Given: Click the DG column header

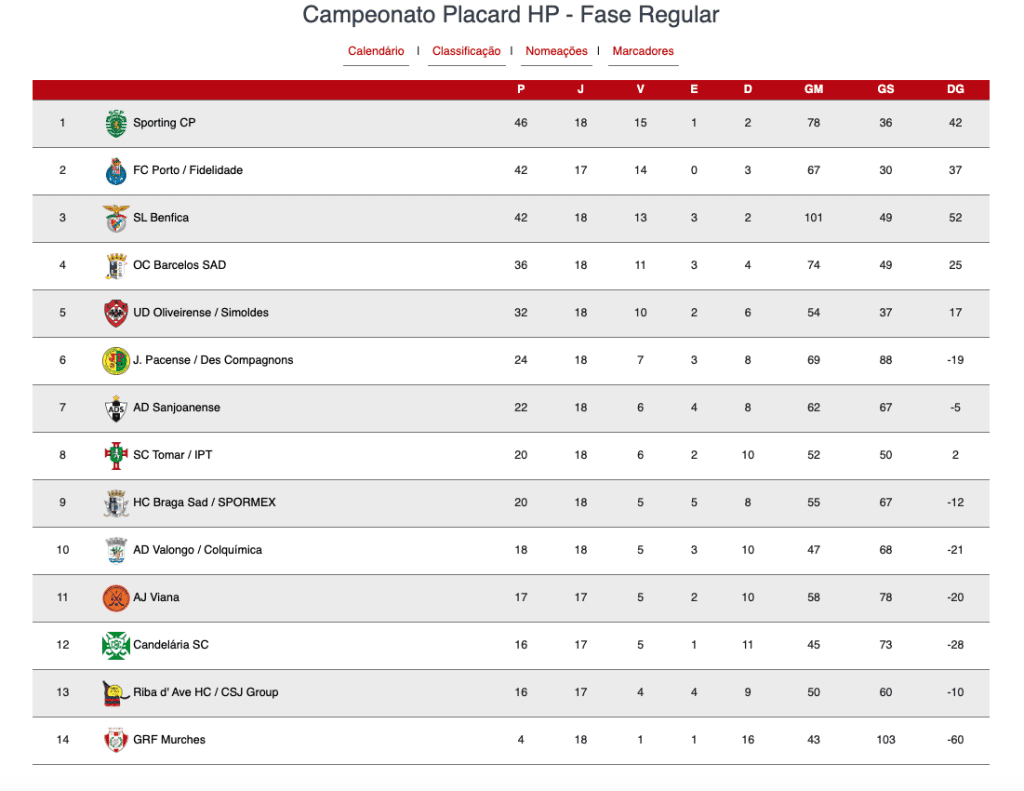Looking at the screenshot, I should coord(955,89).
